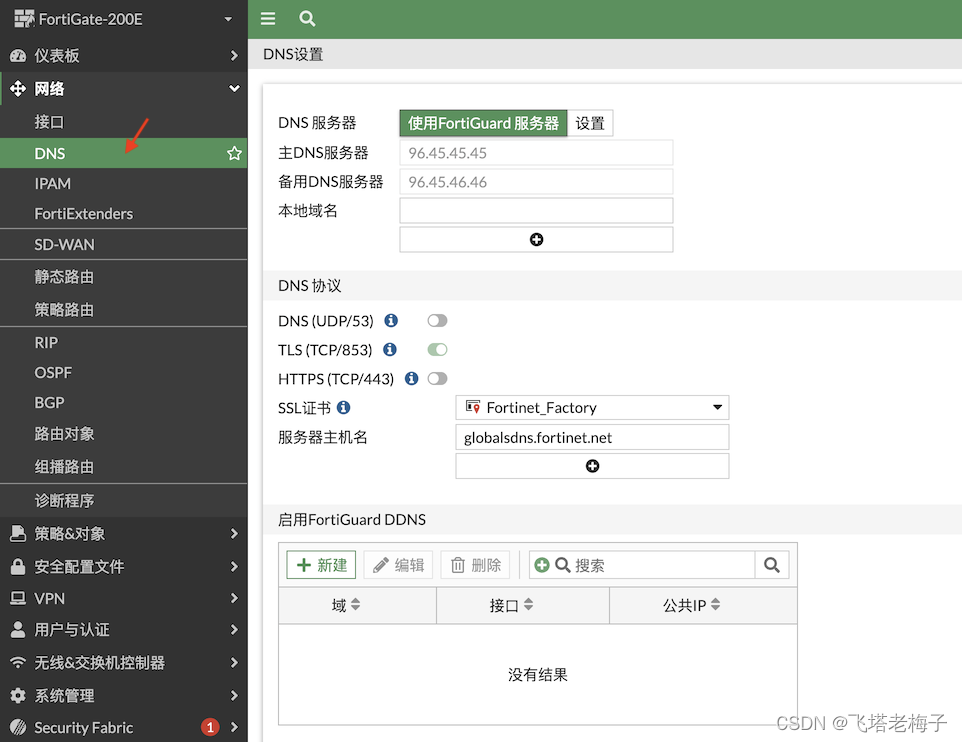
Task: Expand the 无线&交换机控制器 chevron
Action: tap(234, 662)
